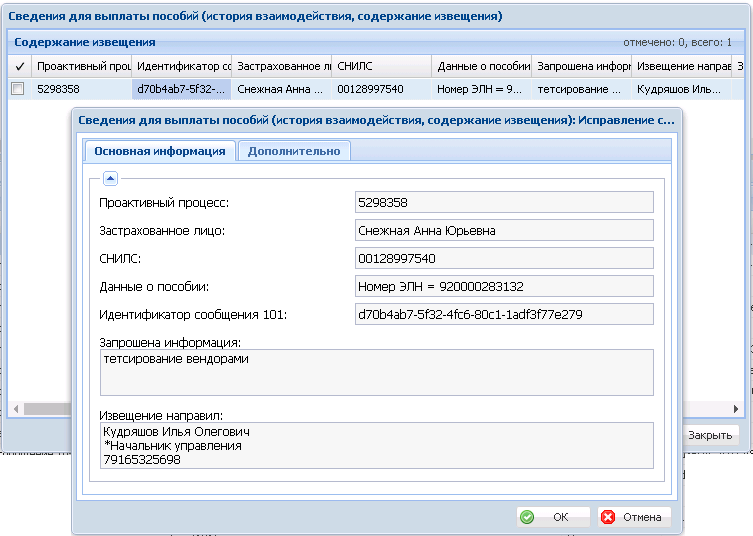Viewport: 753px width, 536px height.
Task: Click the Проактивный процесс field
Action: point(504,202)
